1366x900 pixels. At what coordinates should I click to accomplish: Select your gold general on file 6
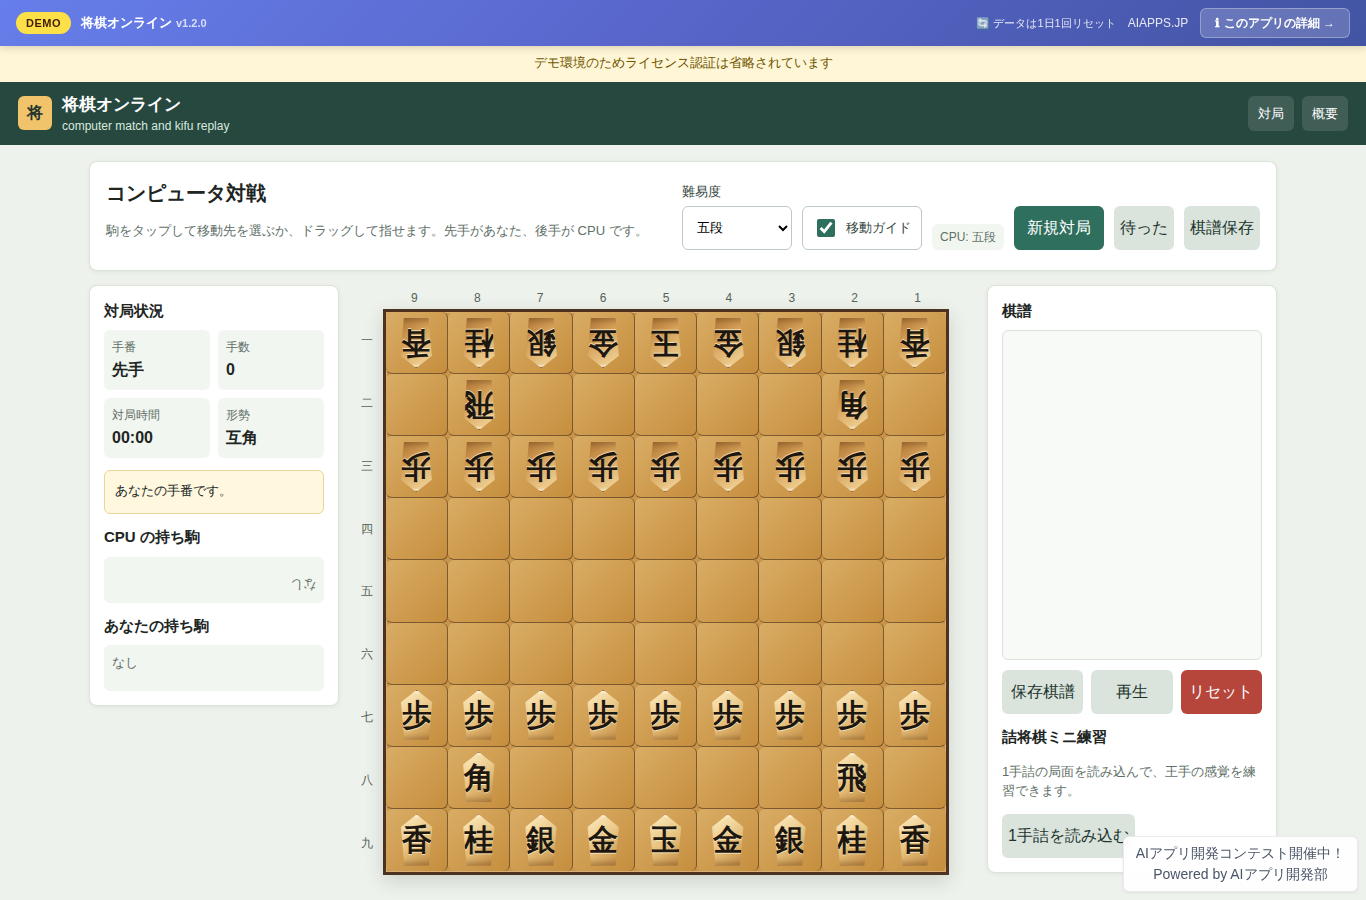[x=603, y=840]
